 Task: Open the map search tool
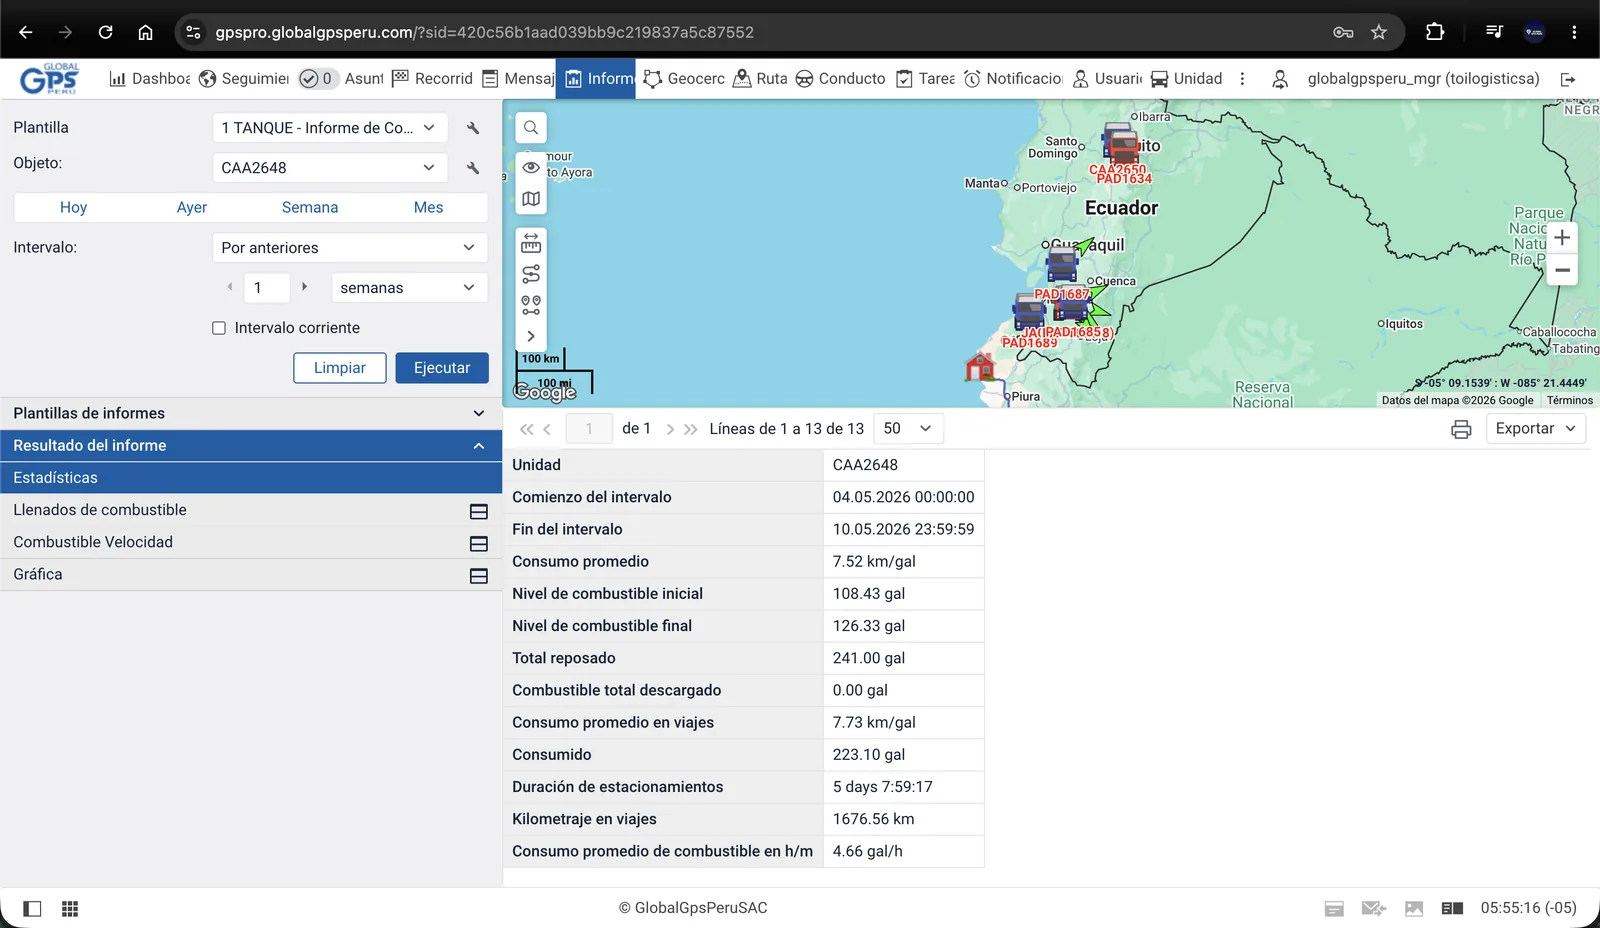click(531, 128)
